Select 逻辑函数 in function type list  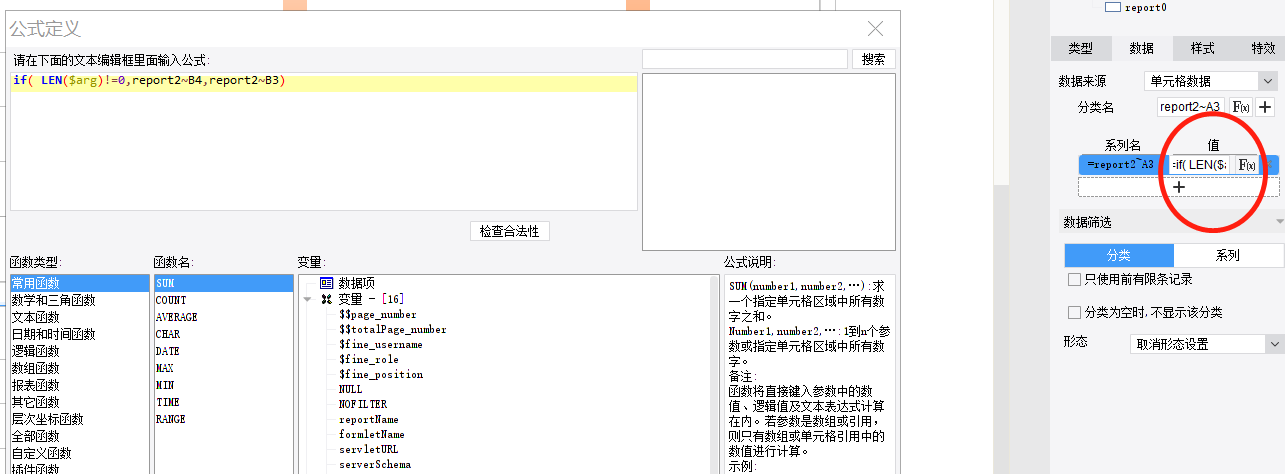(x=36, y=351)
